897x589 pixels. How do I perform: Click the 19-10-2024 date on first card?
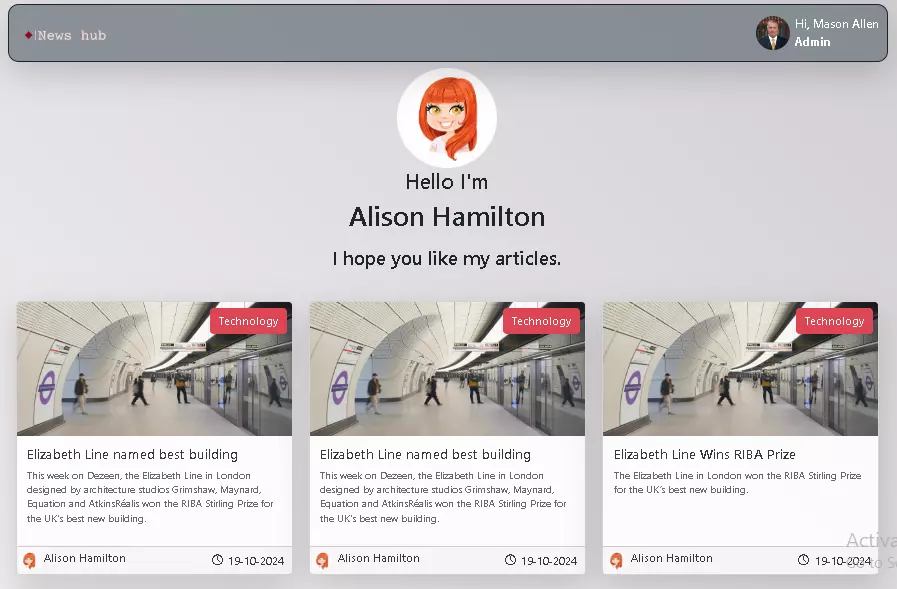(x=256, y=561)
